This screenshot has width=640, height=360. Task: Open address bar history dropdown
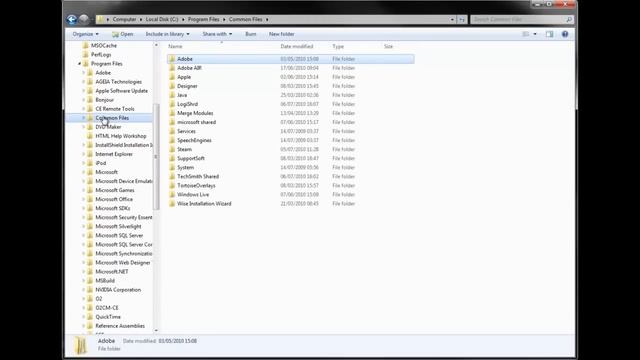(x=452, y=20)
